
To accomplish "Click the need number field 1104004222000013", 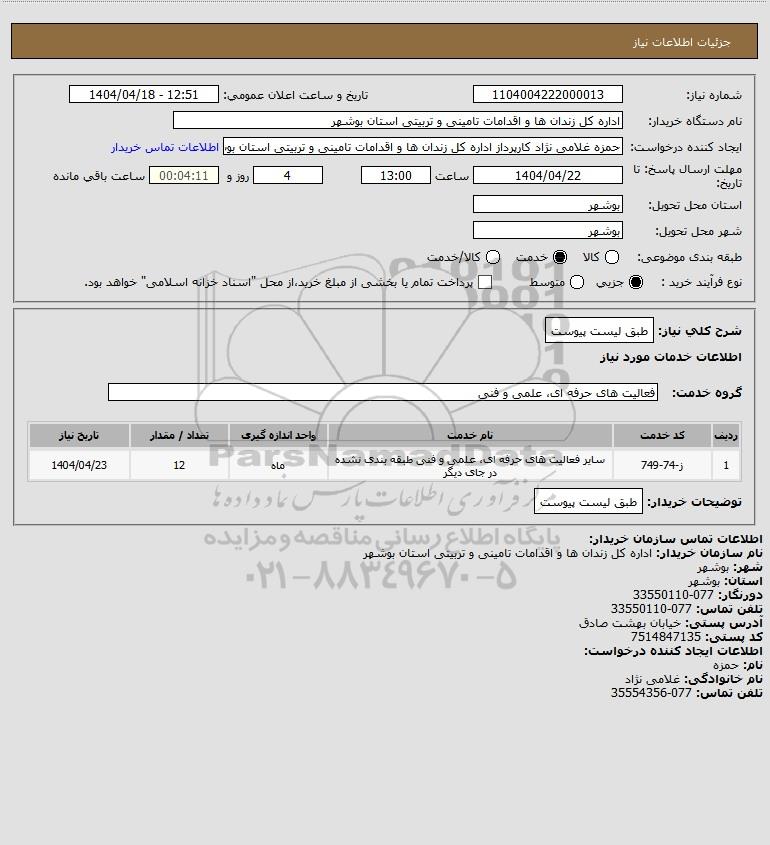I will click(x=547, y=94).
